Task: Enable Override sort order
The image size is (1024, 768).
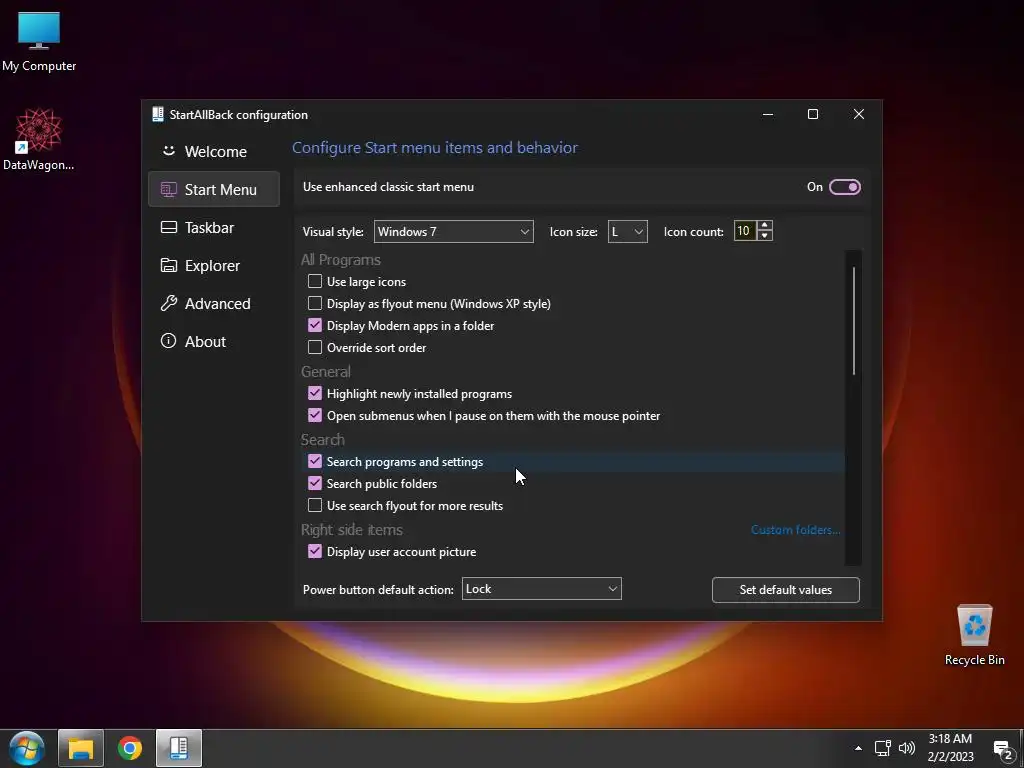Action: (x=315, y=347)
